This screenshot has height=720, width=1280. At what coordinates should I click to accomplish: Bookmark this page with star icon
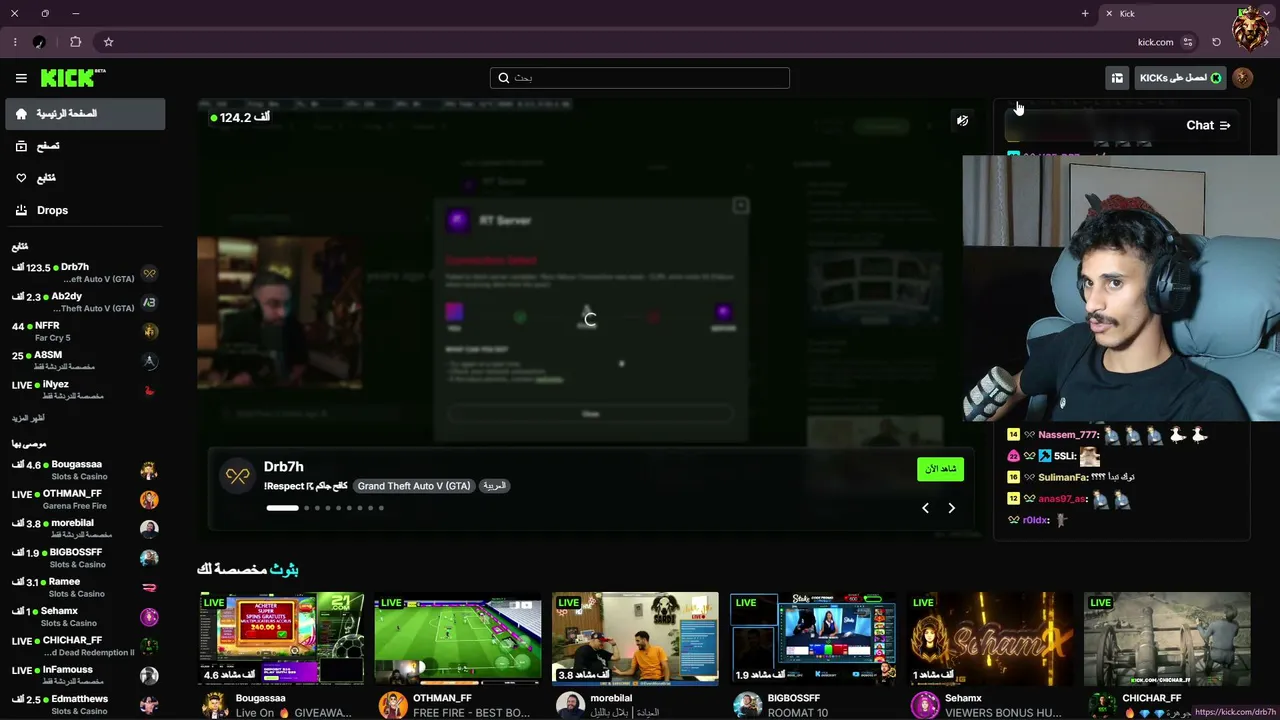108,42
